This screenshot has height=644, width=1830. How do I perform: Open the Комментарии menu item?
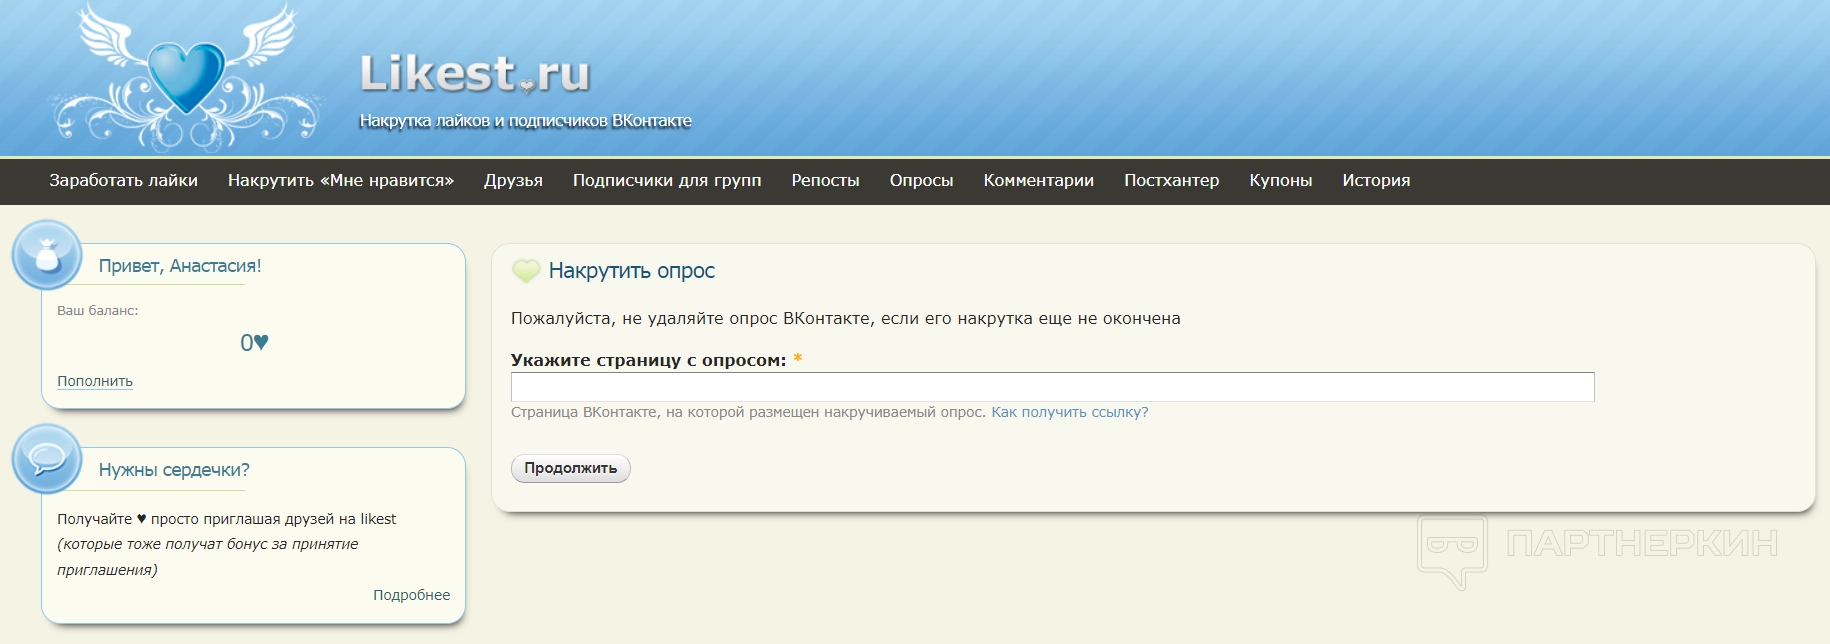[x=1039, y=181]
